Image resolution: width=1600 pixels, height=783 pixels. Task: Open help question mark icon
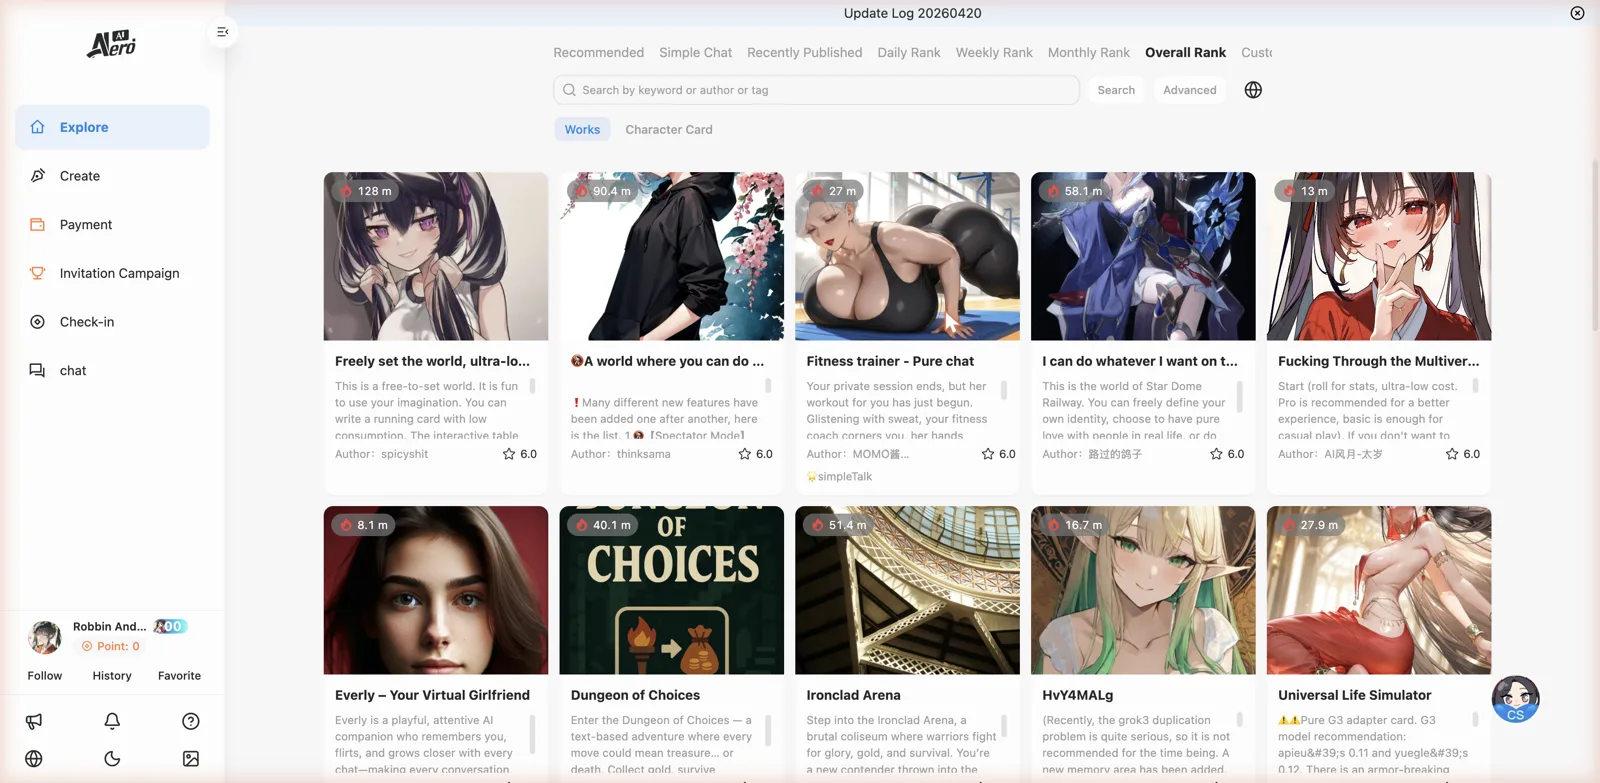click(x=191, y=721)
